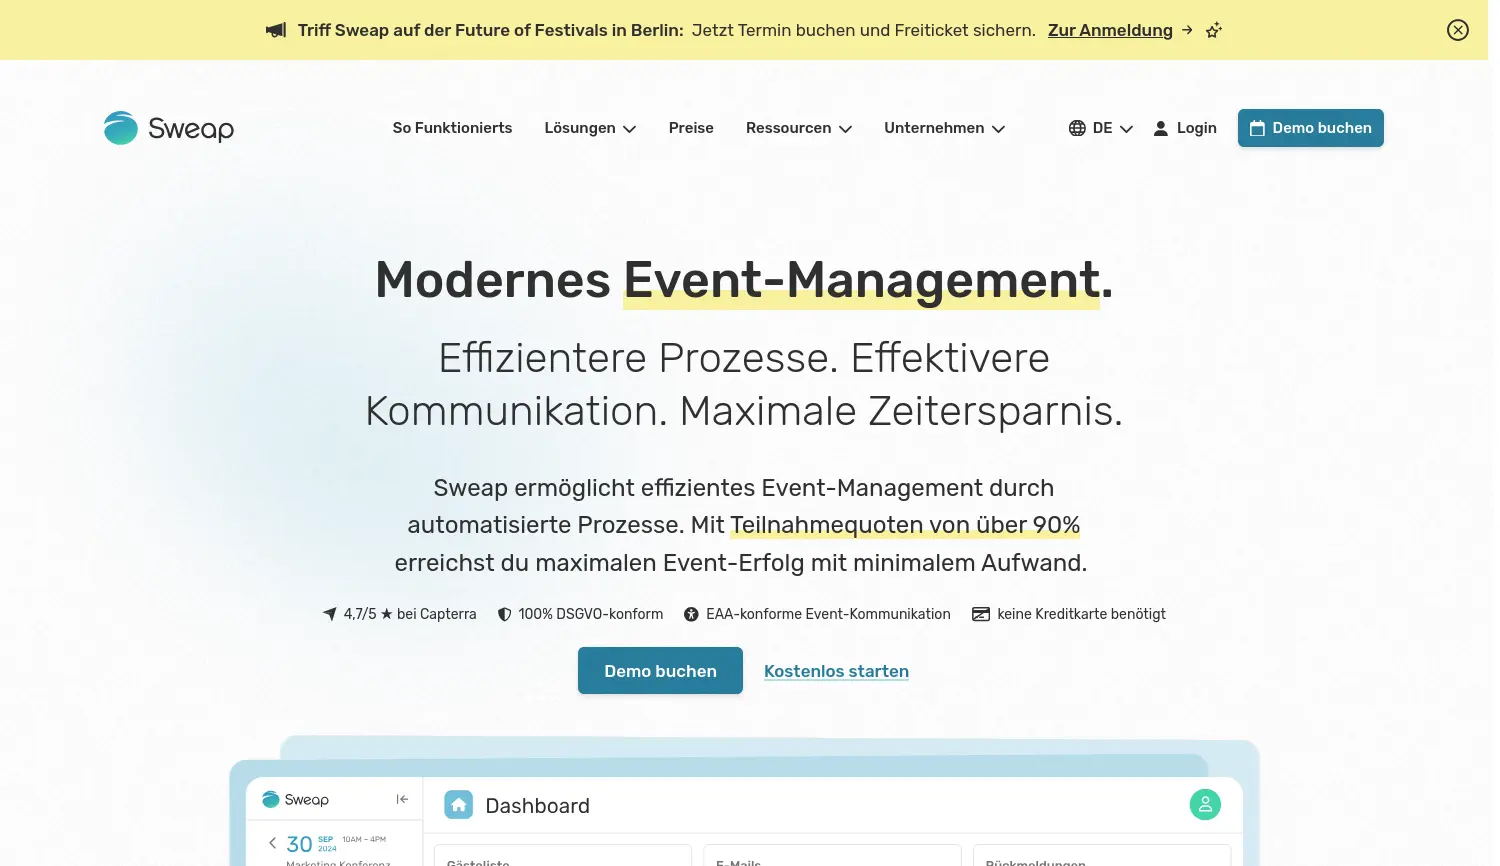Go to previous date in dashboard preview
1500x866 pixels.
pos(272,843)
